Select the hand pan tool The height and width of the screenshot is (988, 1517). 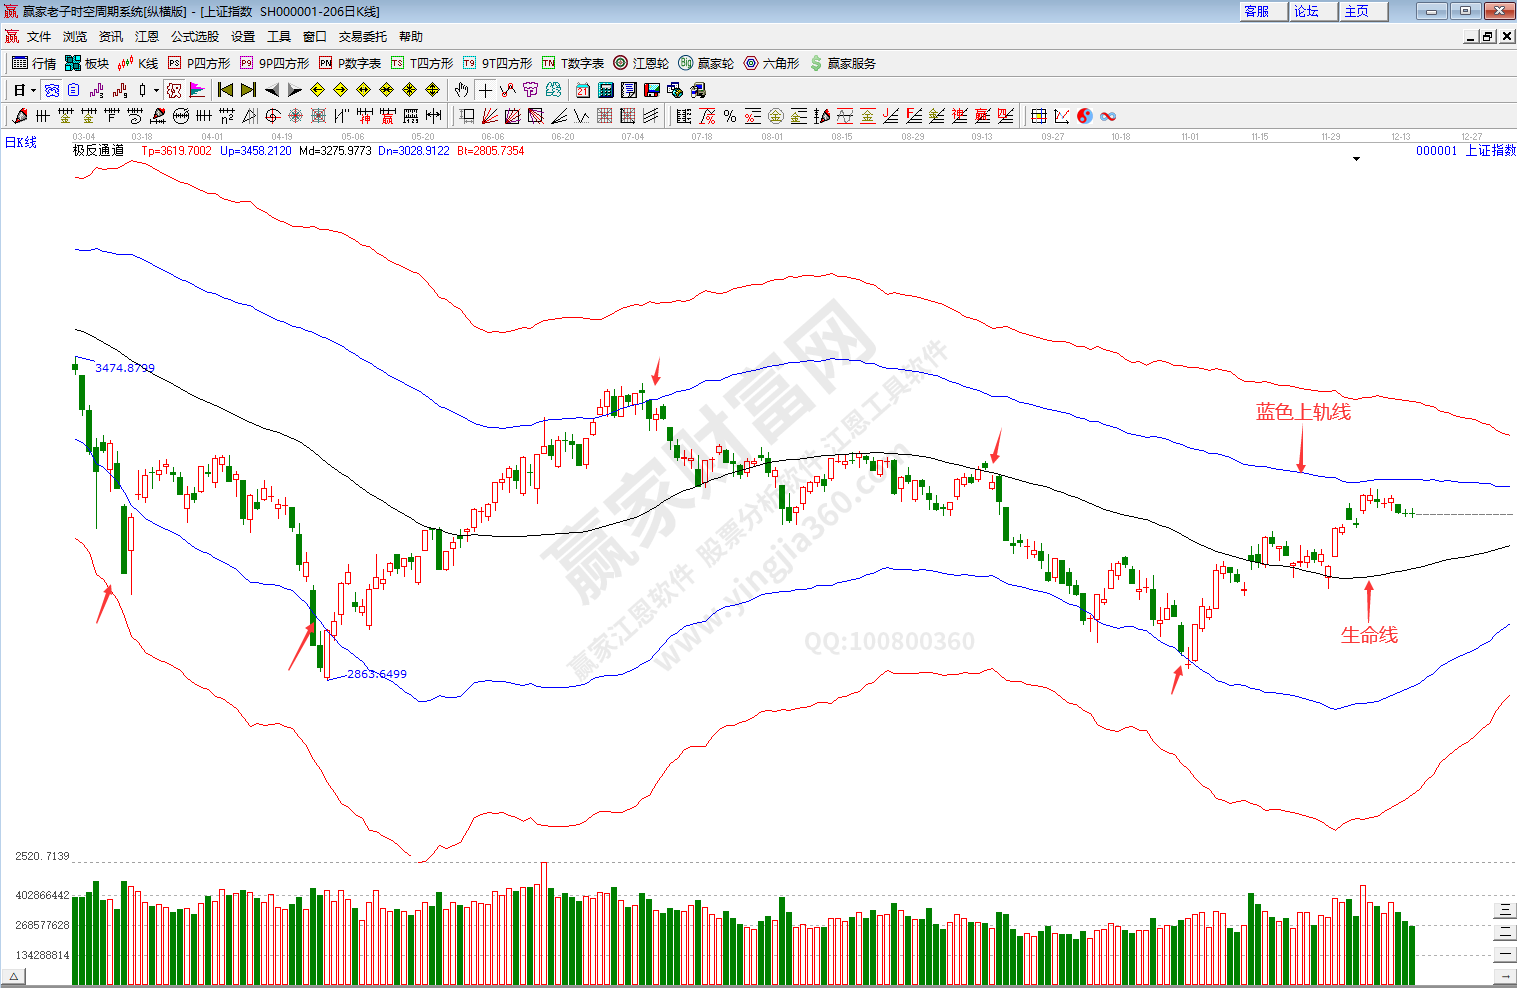461,90
